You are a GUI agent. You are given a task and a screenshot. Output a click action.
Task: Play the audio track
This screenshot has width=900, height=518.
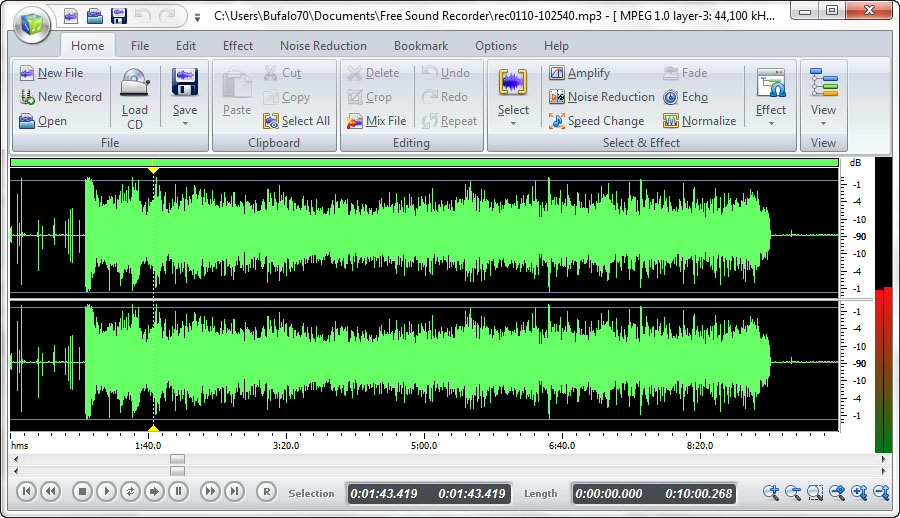pyautogui.click(x=106, y=491)
